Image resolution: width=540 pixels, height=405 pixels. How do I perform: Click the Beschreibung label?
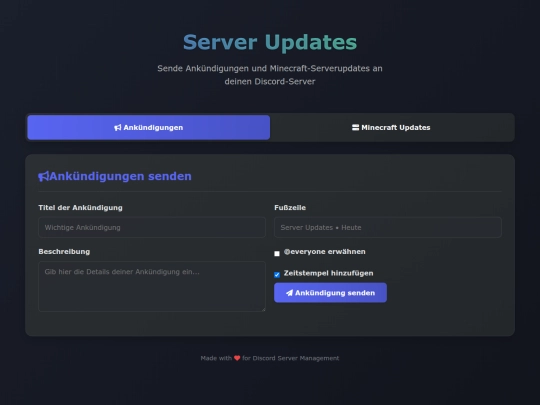click(64, 252)
